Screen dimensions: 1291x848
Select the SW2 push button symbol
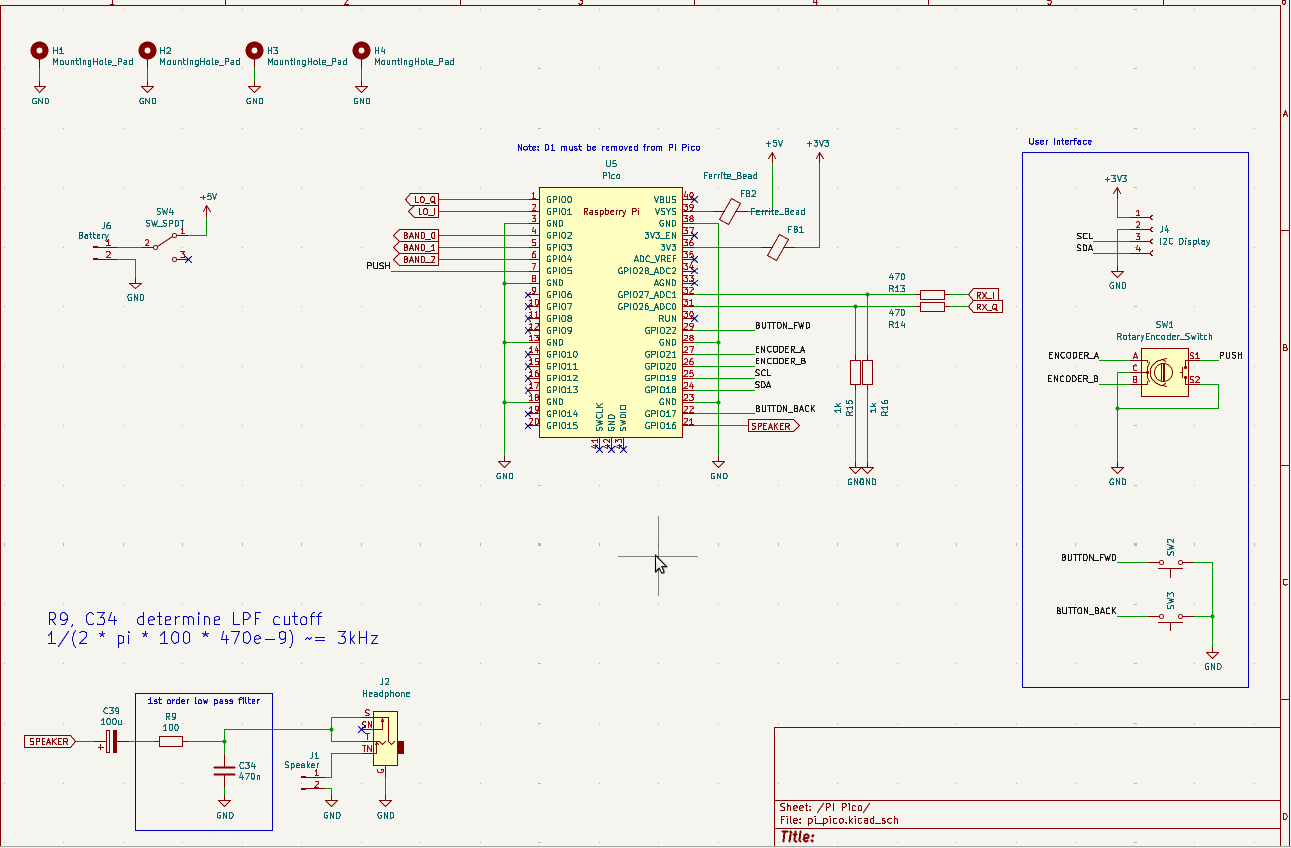coord(1170,563)
